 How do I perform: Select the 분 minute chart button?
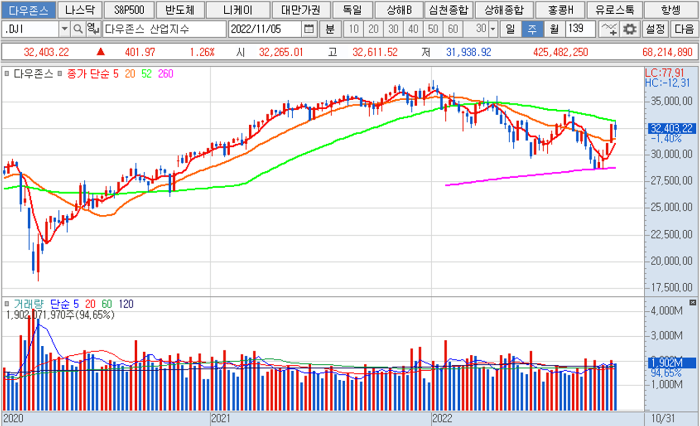tap(330, 29)
